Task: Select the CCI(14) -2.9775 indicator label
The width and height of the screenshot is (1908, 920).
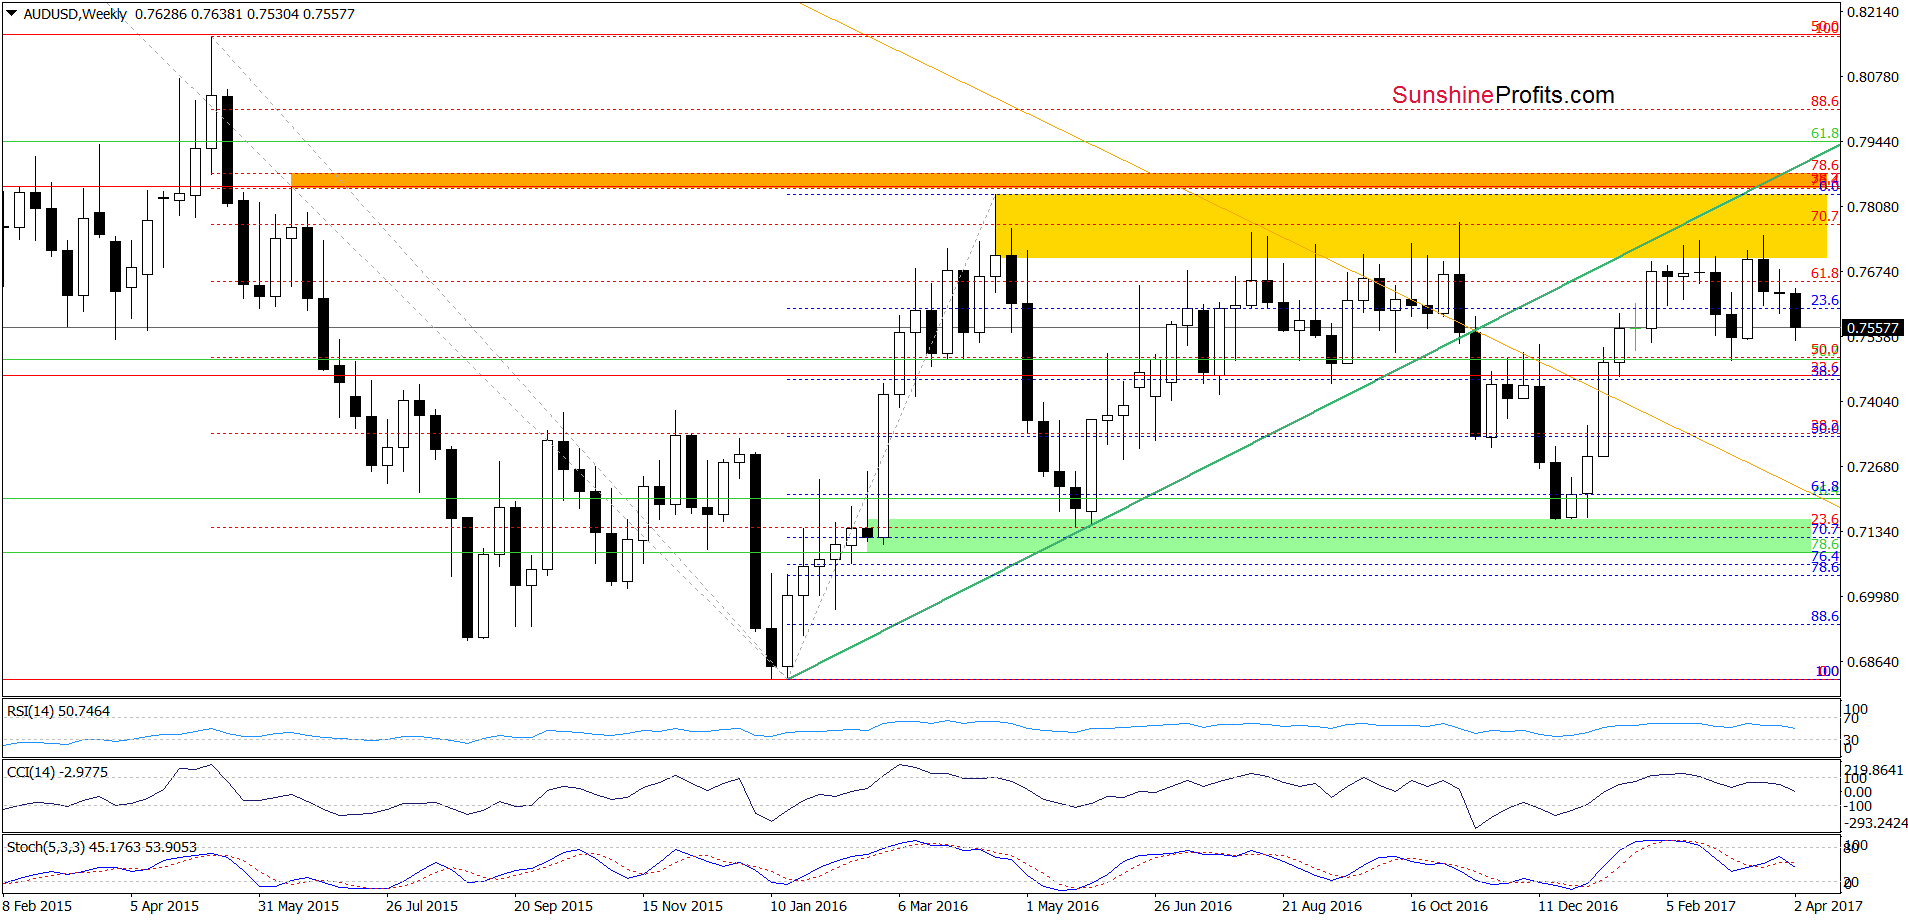Action: point(57,772)
